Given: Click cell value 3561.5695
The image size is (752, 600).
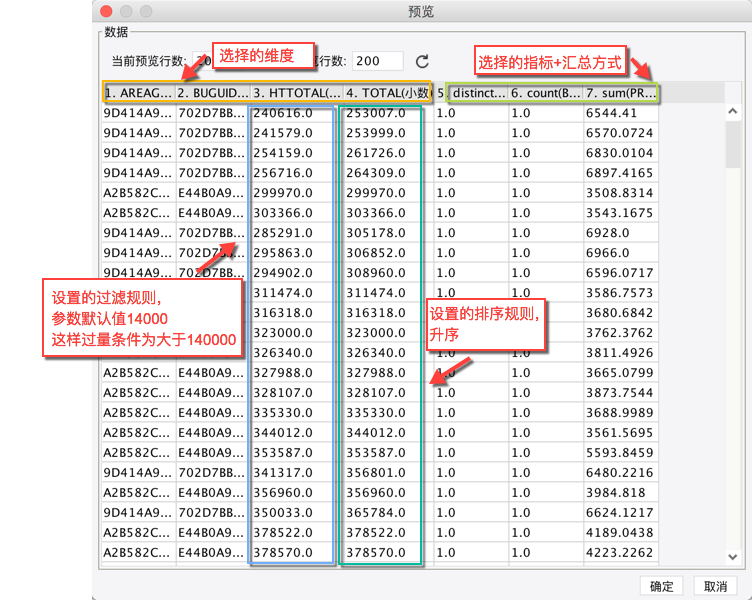Looking at the screenshot, I should [619, 433].
